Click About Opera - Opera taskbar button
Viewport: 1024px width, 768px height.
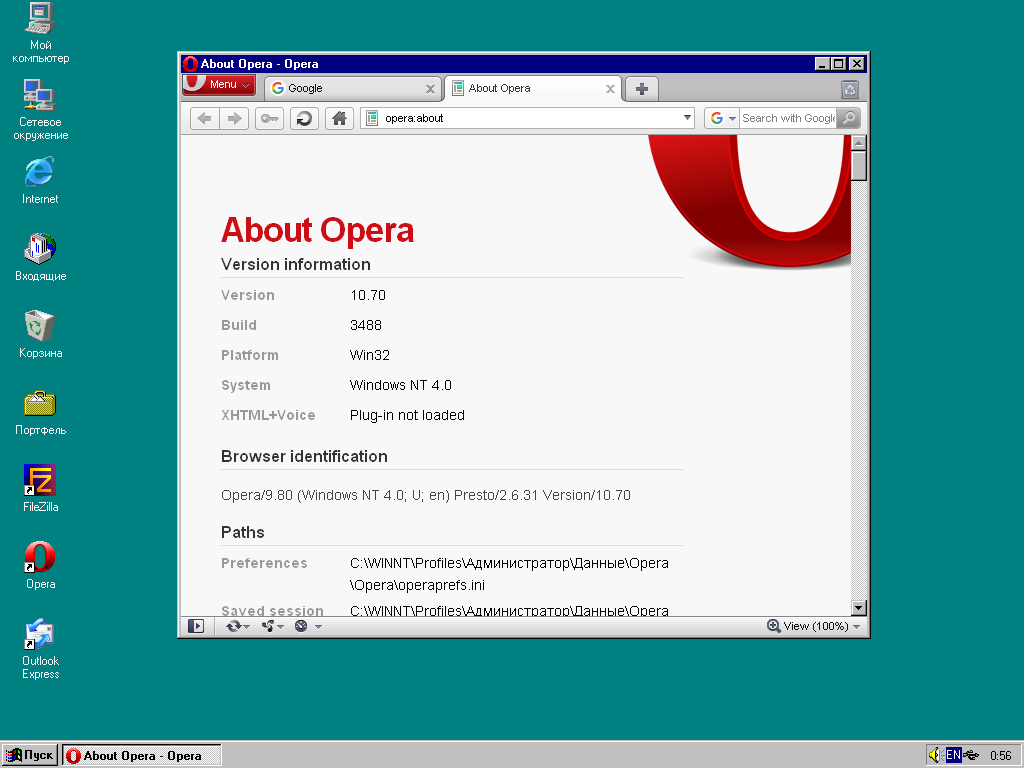tap(142, 756)
